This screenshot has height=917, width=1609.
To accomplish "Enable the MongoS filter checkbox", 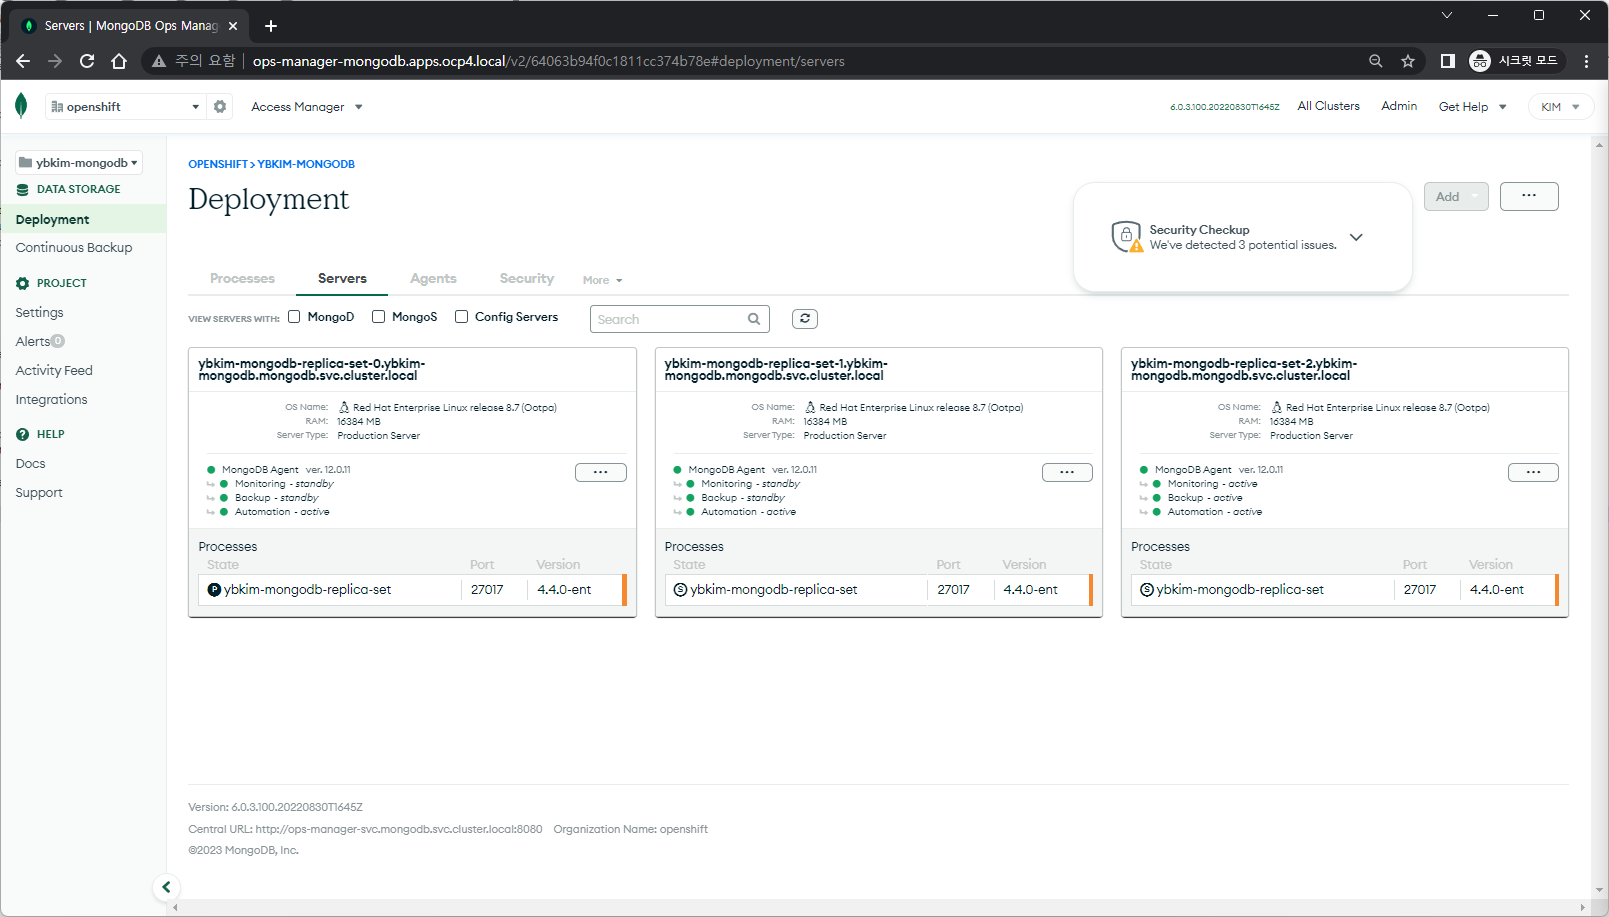I will [378, 317].
